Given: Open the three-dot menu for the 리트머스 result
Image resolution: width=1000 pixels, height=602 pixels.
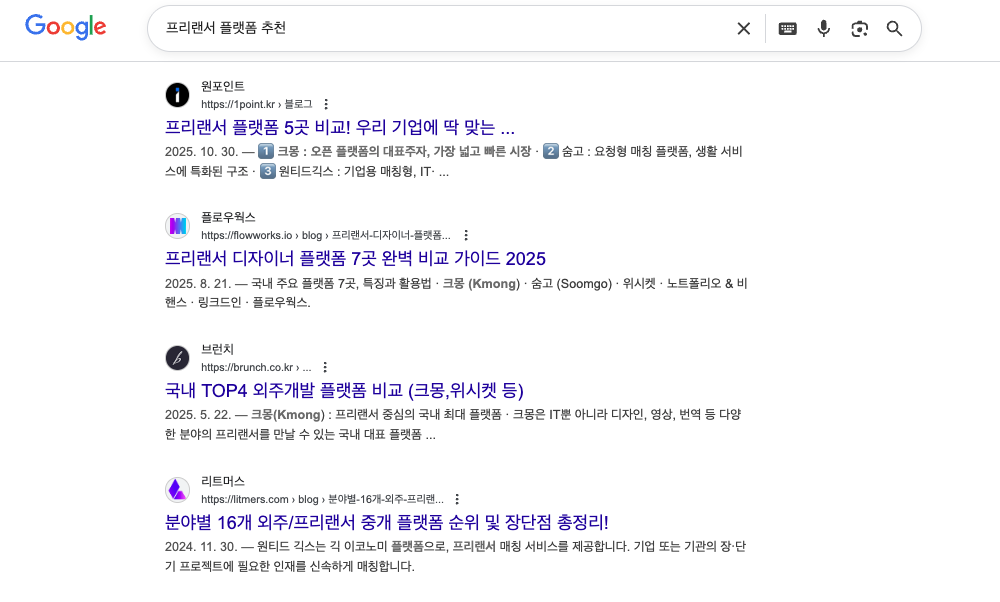Looking at the screenshot, I should coord(458,499).
